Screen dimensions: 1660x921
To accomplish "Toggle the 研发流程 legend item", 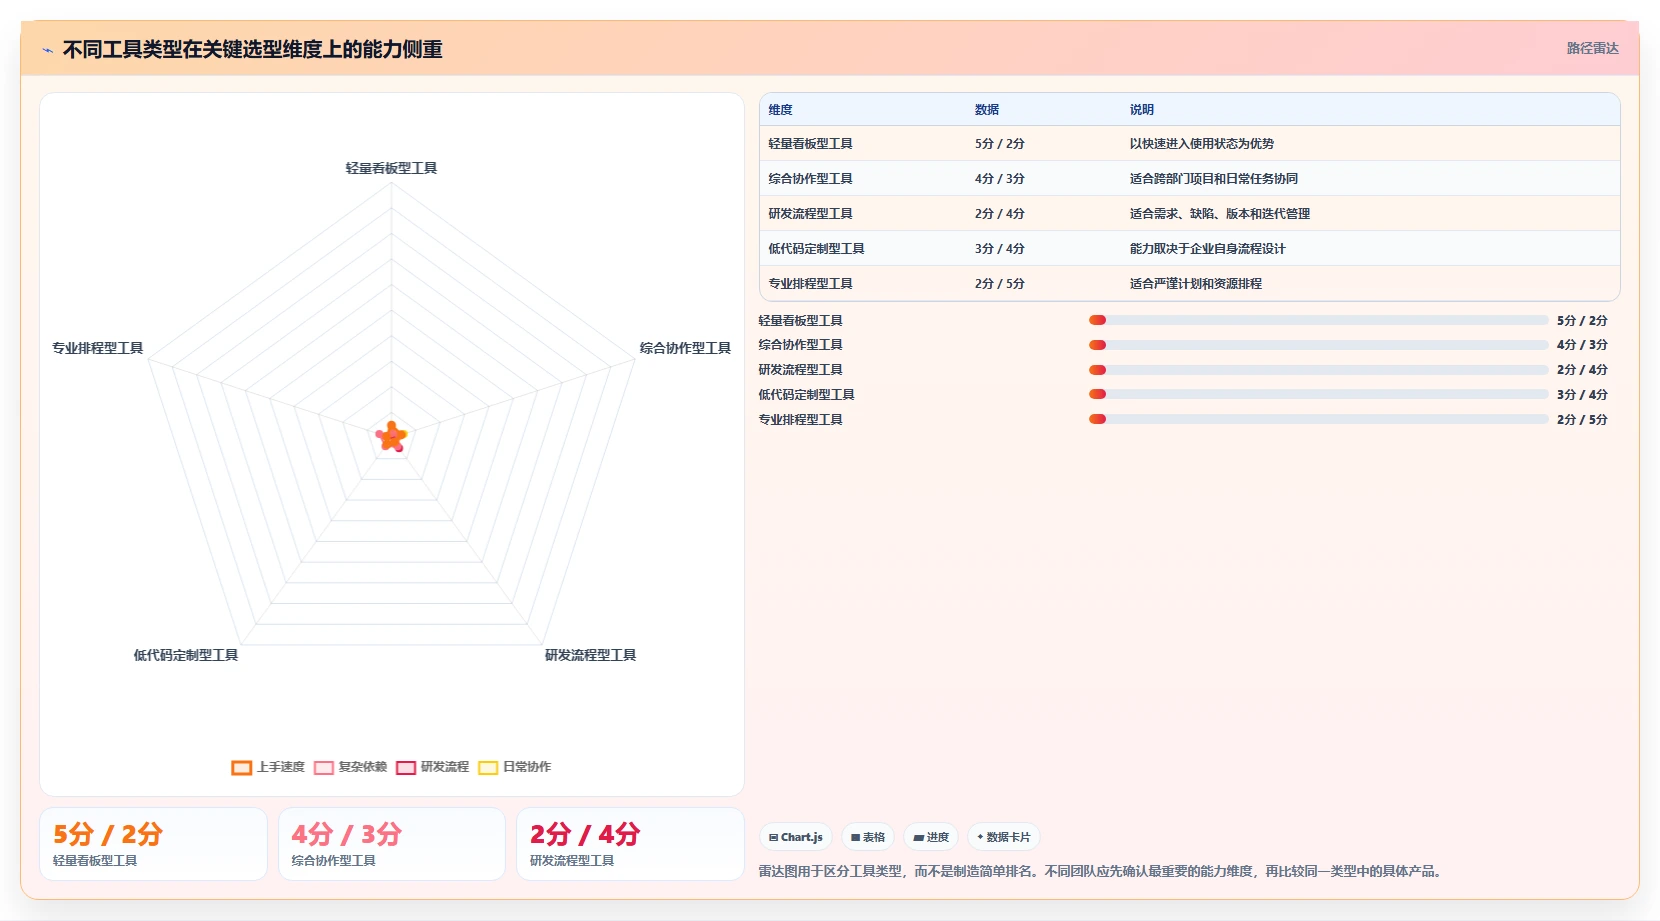I will coord(432,767).
